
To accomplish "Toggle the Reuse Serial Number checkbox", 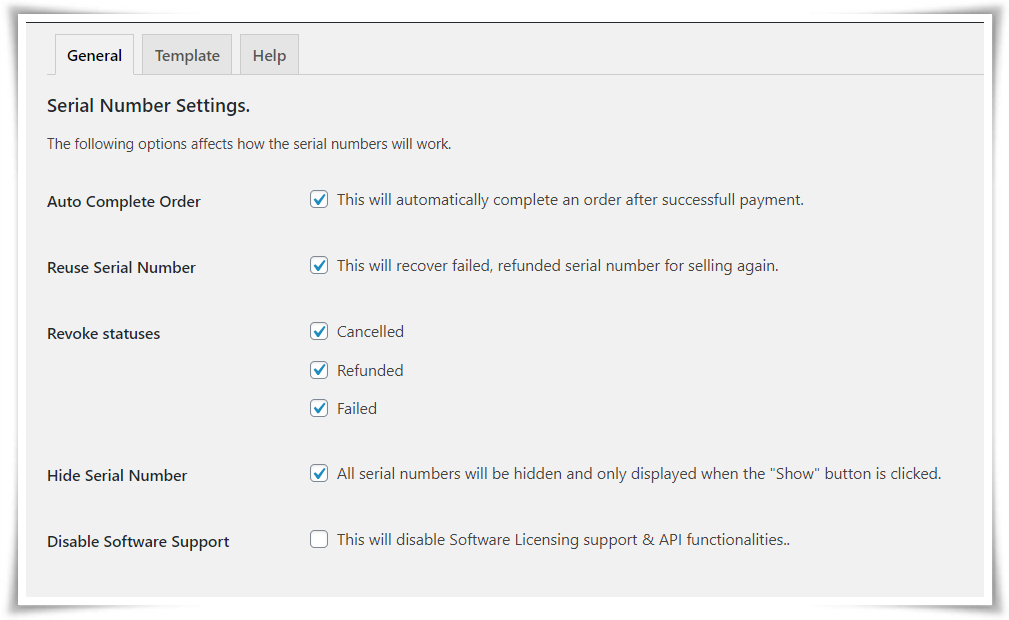I will 319,265.
